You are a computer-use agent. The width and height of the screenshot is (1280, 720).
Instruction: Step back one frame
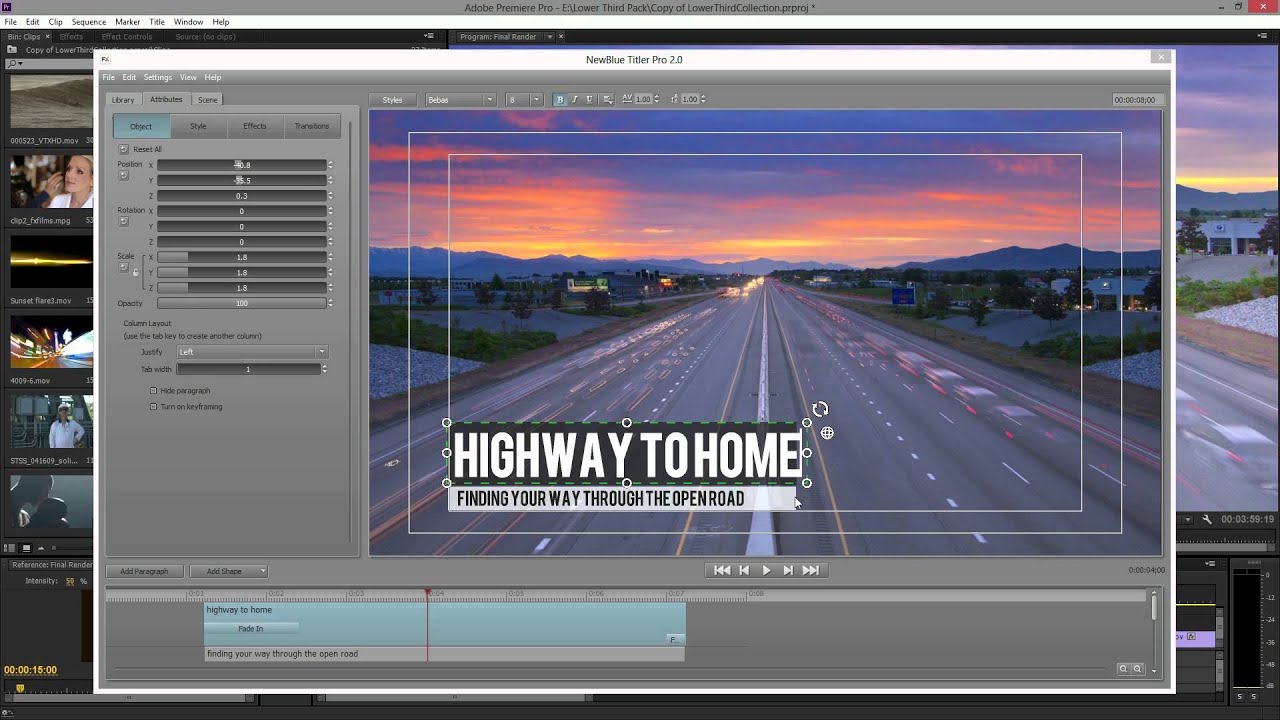point(744,570)
